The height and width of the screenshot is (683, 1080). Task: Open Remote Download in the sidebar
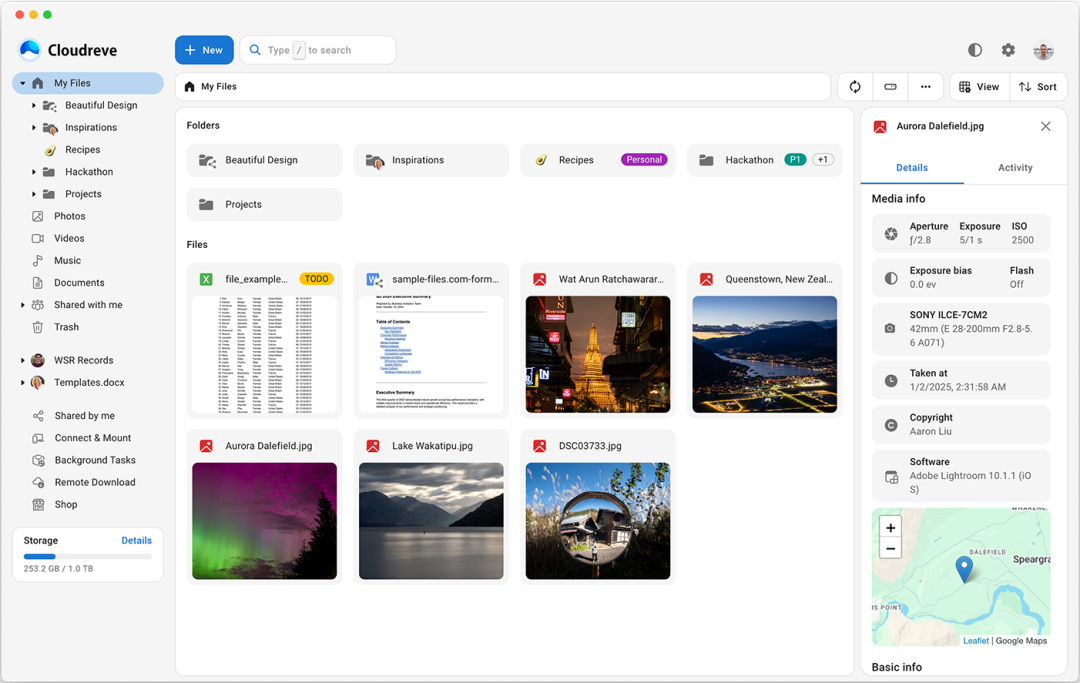click(95, 482)
